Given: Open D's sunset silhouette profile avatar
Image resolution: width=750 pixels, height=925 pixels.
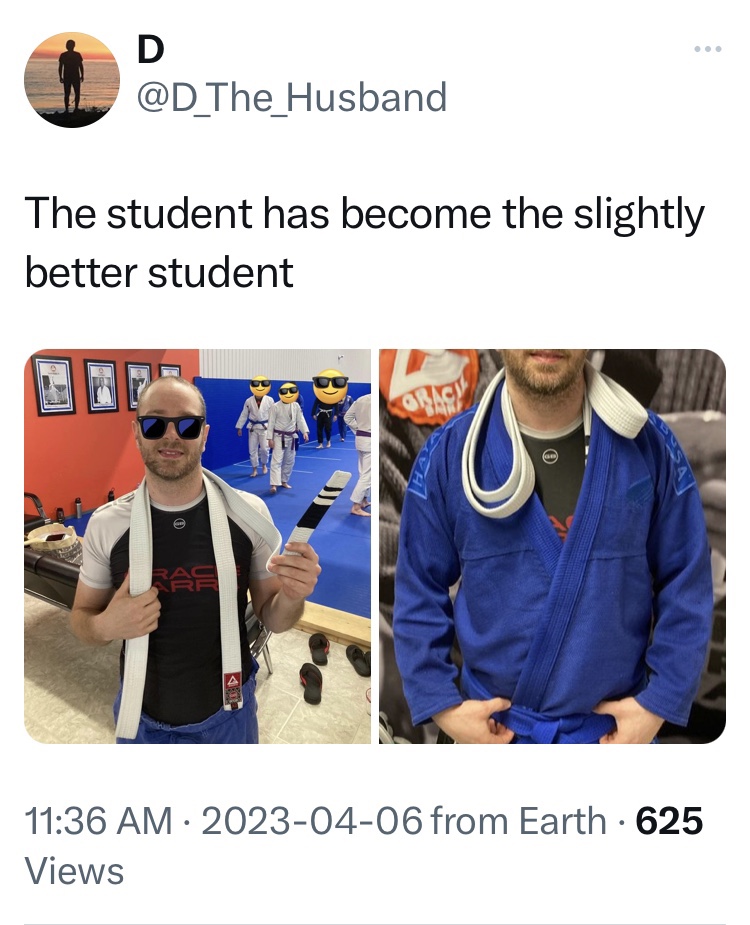Looking at the screenshot, I should [x=71, y=80].
